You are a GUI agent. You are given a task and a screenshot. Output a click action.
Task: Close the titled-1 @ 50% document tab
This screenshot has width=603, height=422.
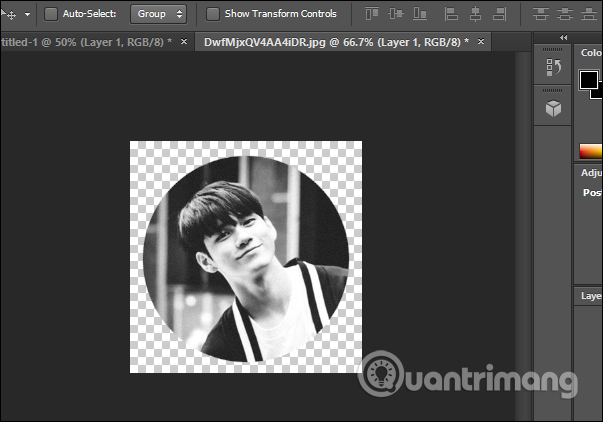pos(184,42)
